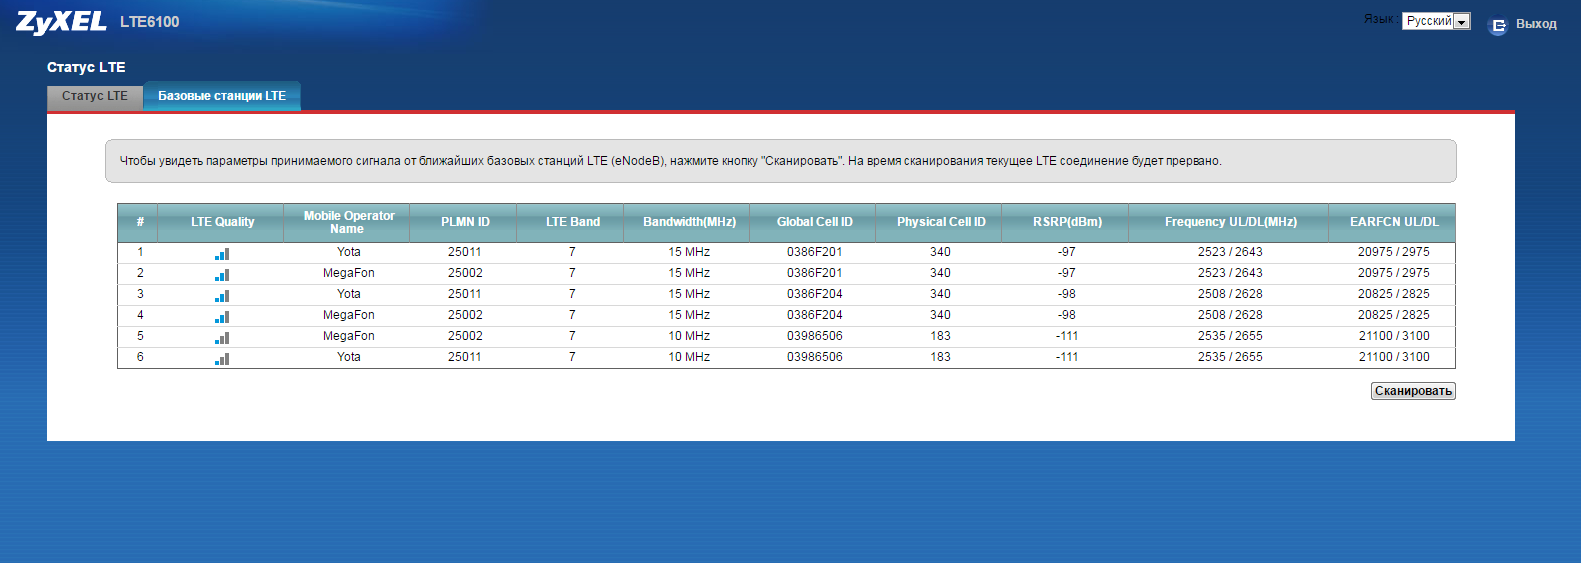Open the Русский language dropdown
The width and height of the screenshot is (1581, 563).
tap(1436, 21)
